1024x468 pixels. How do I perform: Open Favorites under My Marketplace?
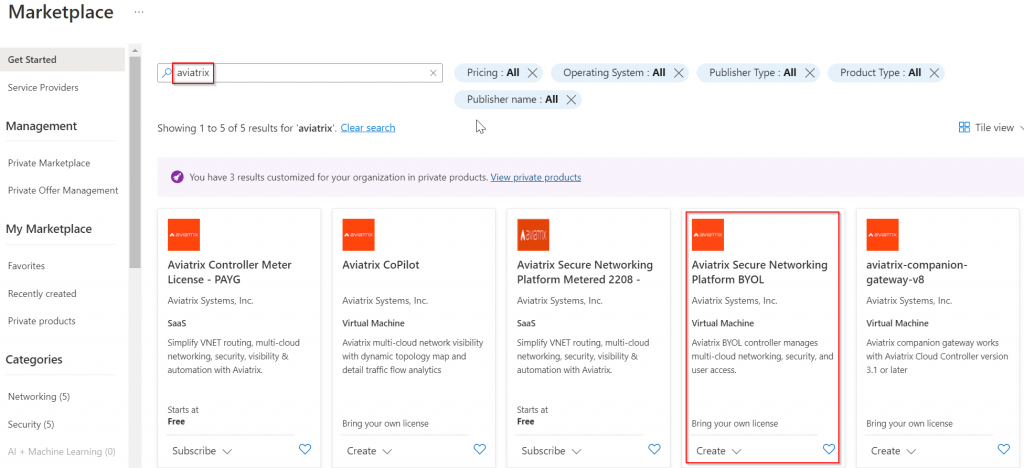tap(26, 266)
